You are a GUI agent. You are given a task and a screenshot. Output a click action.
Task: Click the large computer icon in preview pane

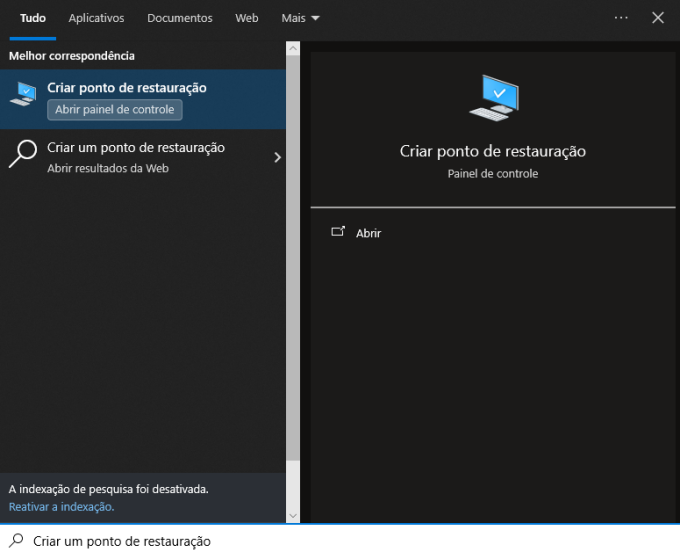[494, 98]
